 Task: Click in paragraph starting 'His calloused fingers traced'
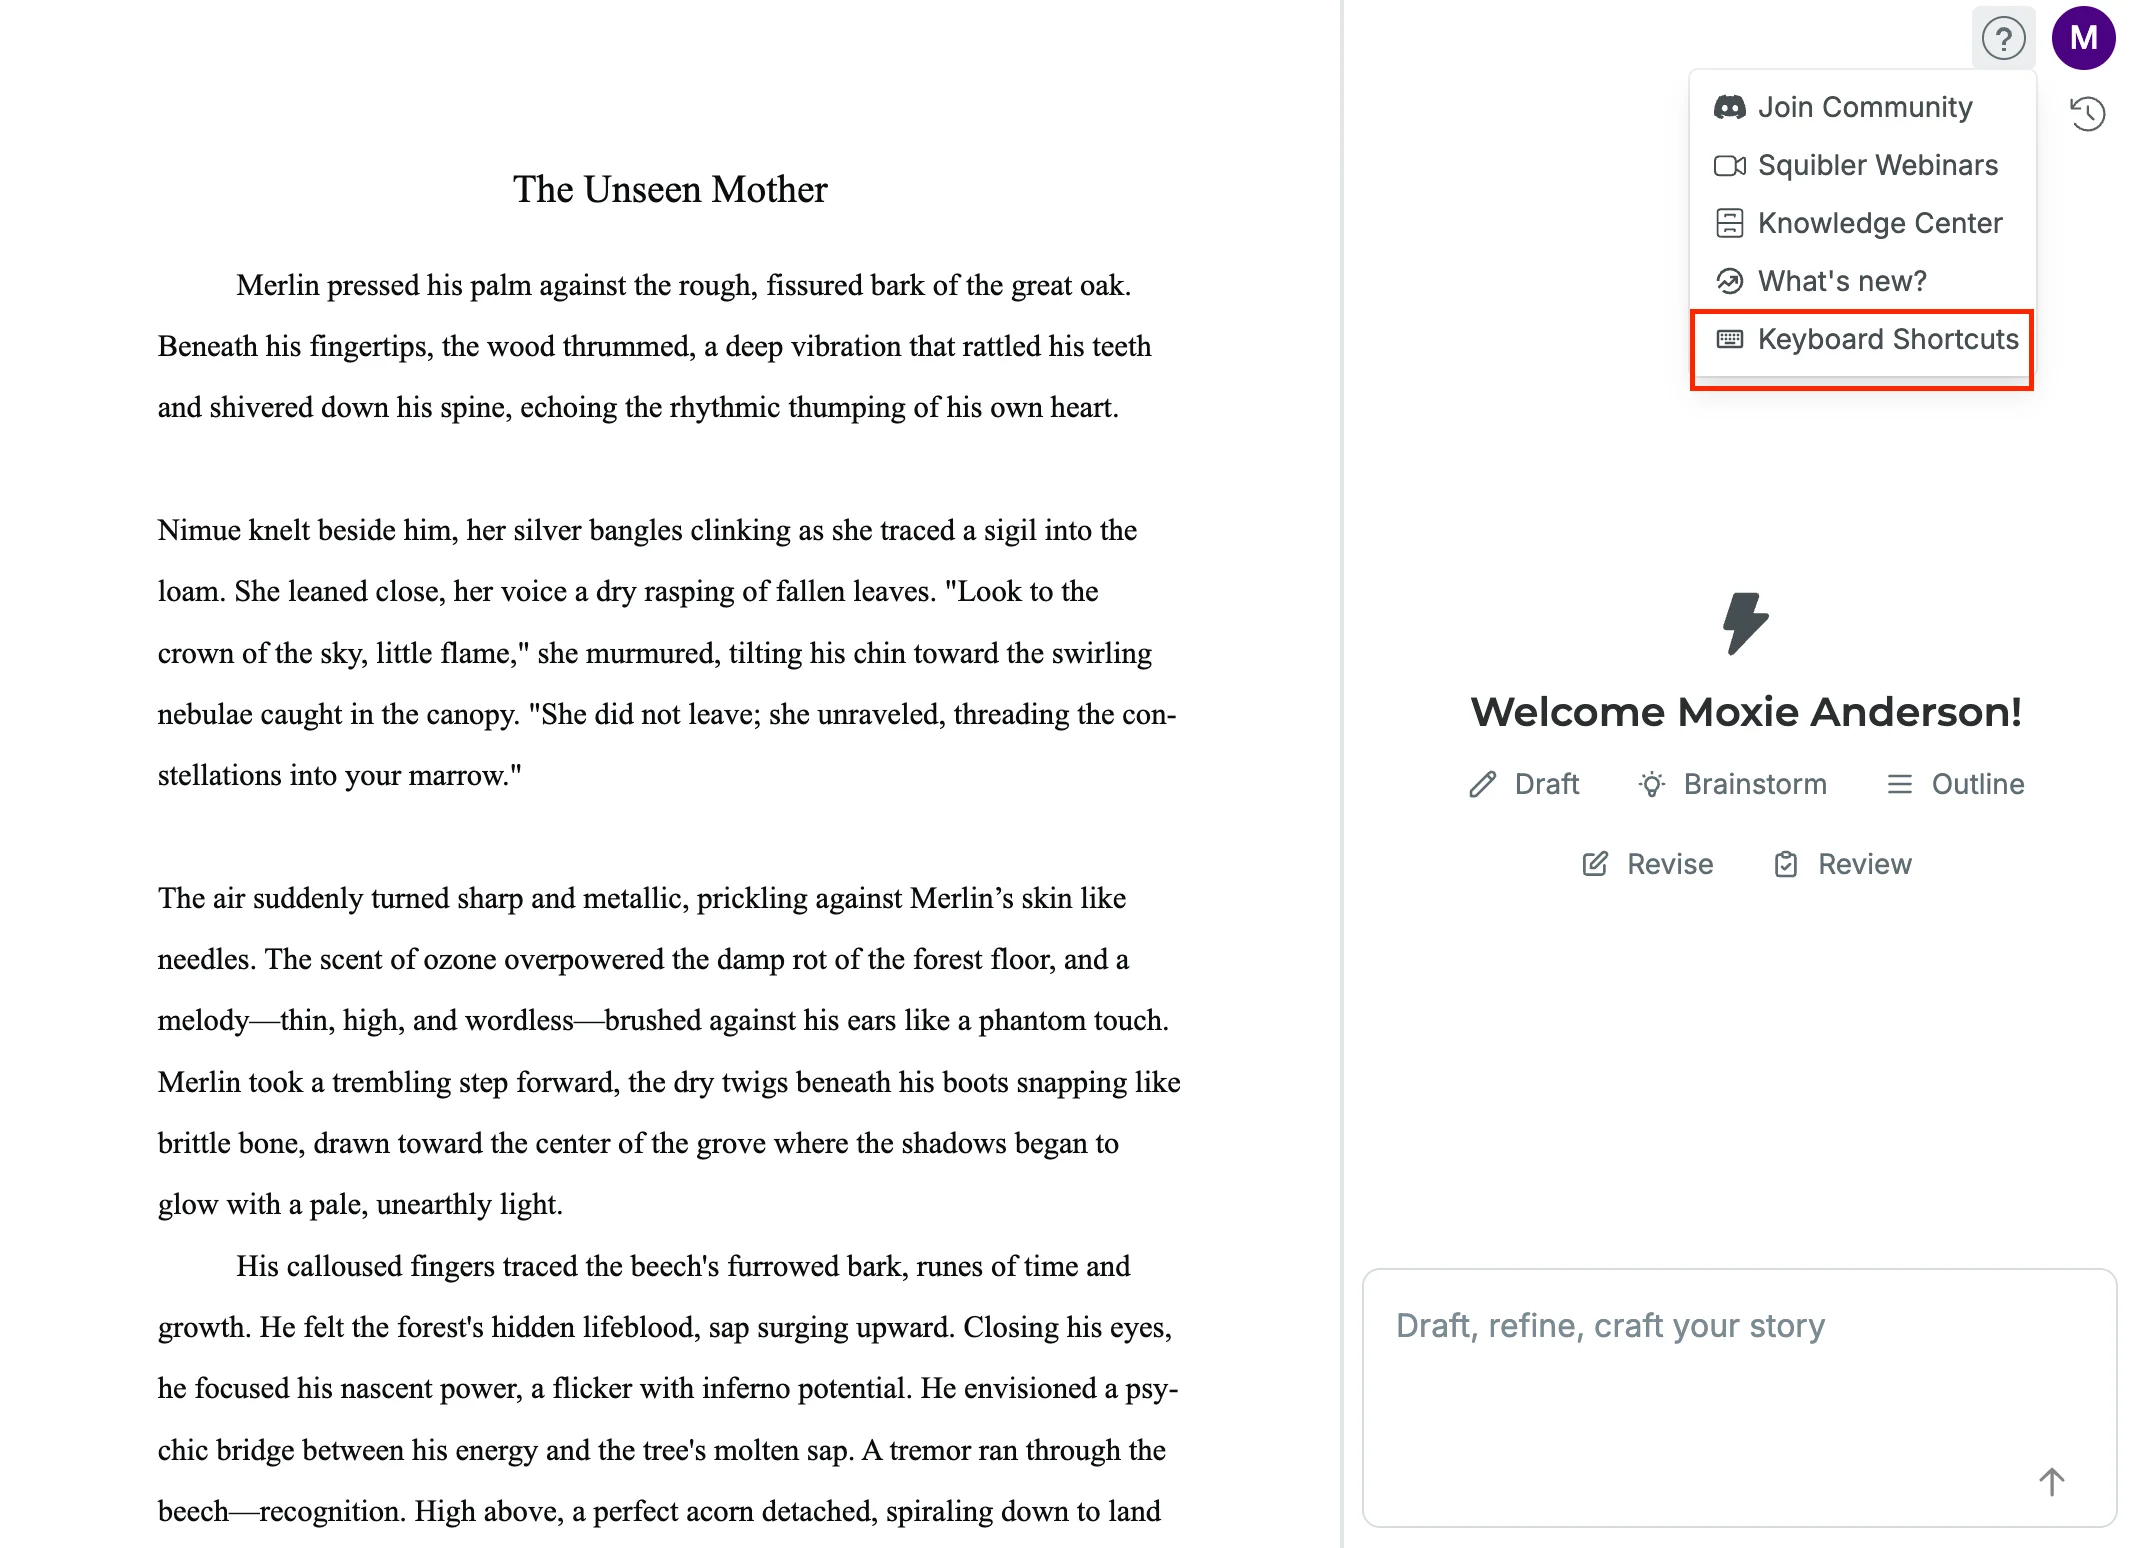click(x=668, y=1388)
